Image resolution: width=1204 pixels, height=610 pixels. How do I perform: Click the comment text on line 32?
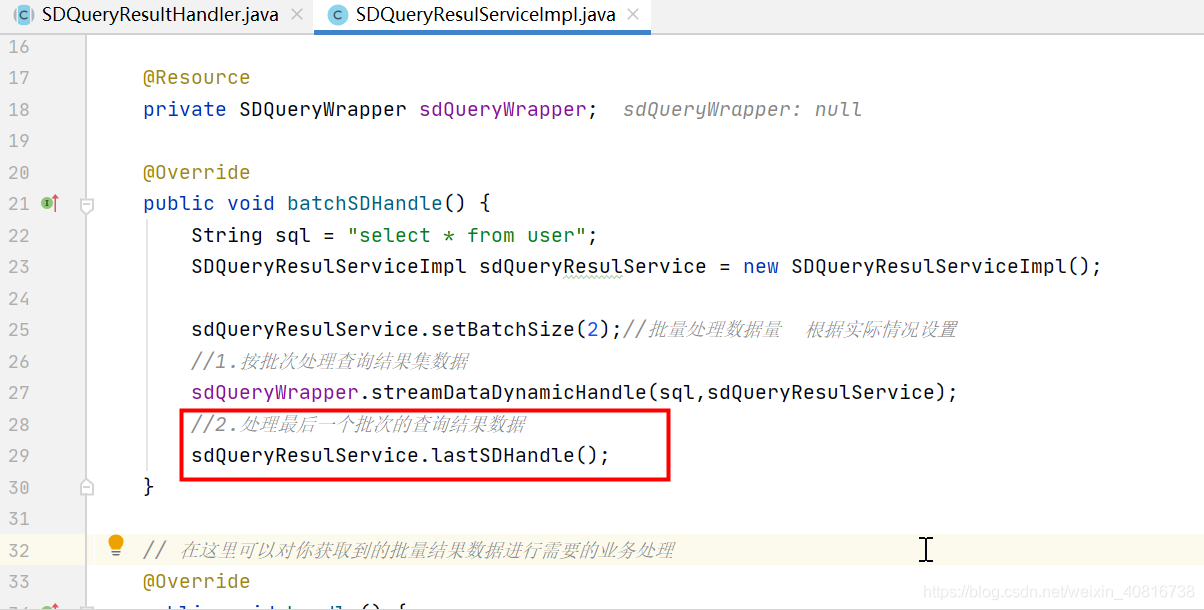(409, 550)
